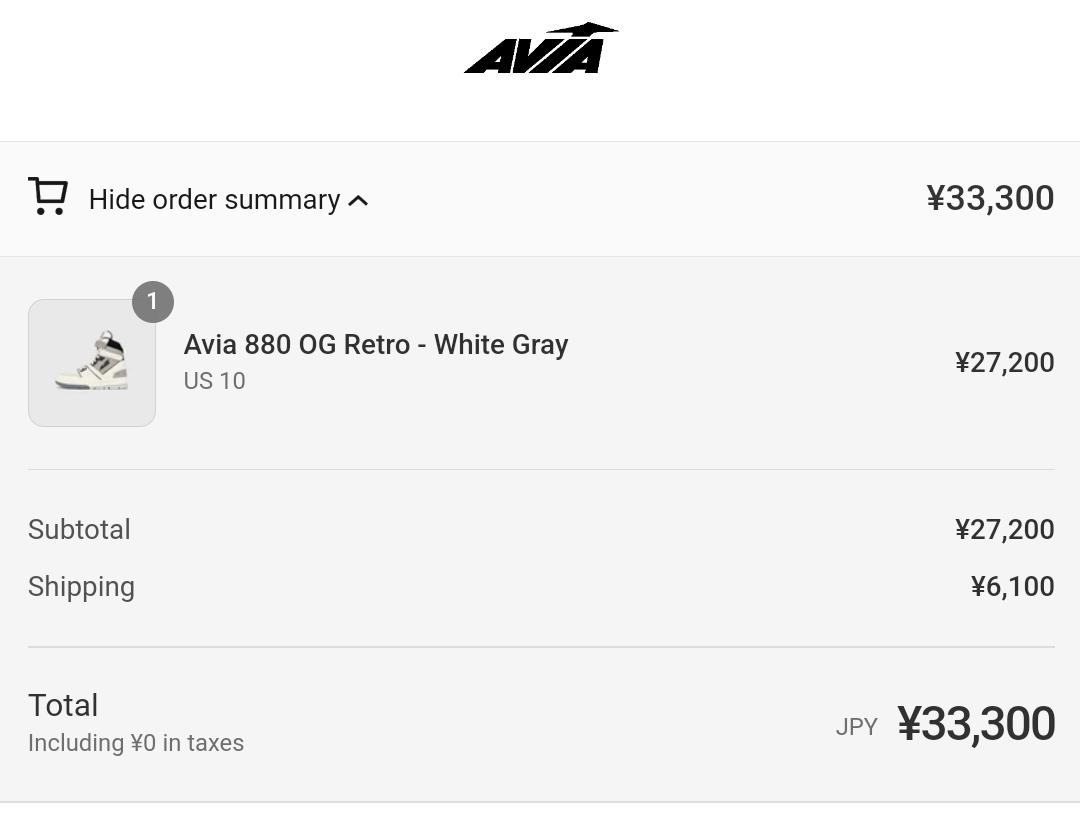Click the divider below product row
1080x823 pixels.
pos(540,469)
